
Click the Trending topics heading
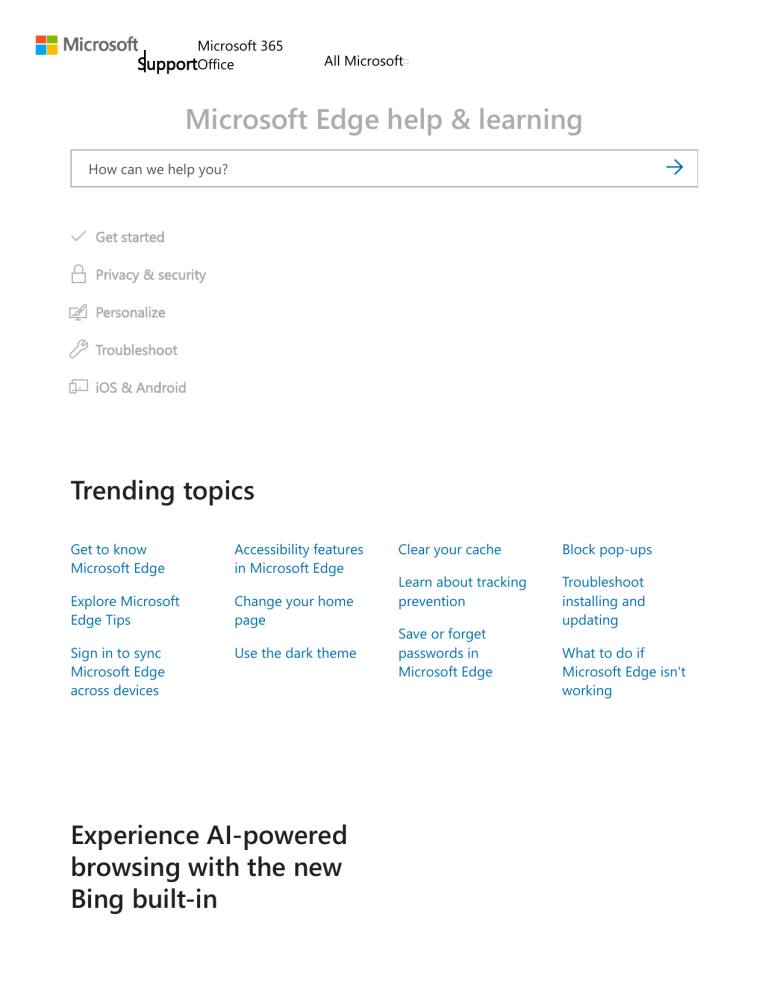pyautogui.click(x=162, y=491)
